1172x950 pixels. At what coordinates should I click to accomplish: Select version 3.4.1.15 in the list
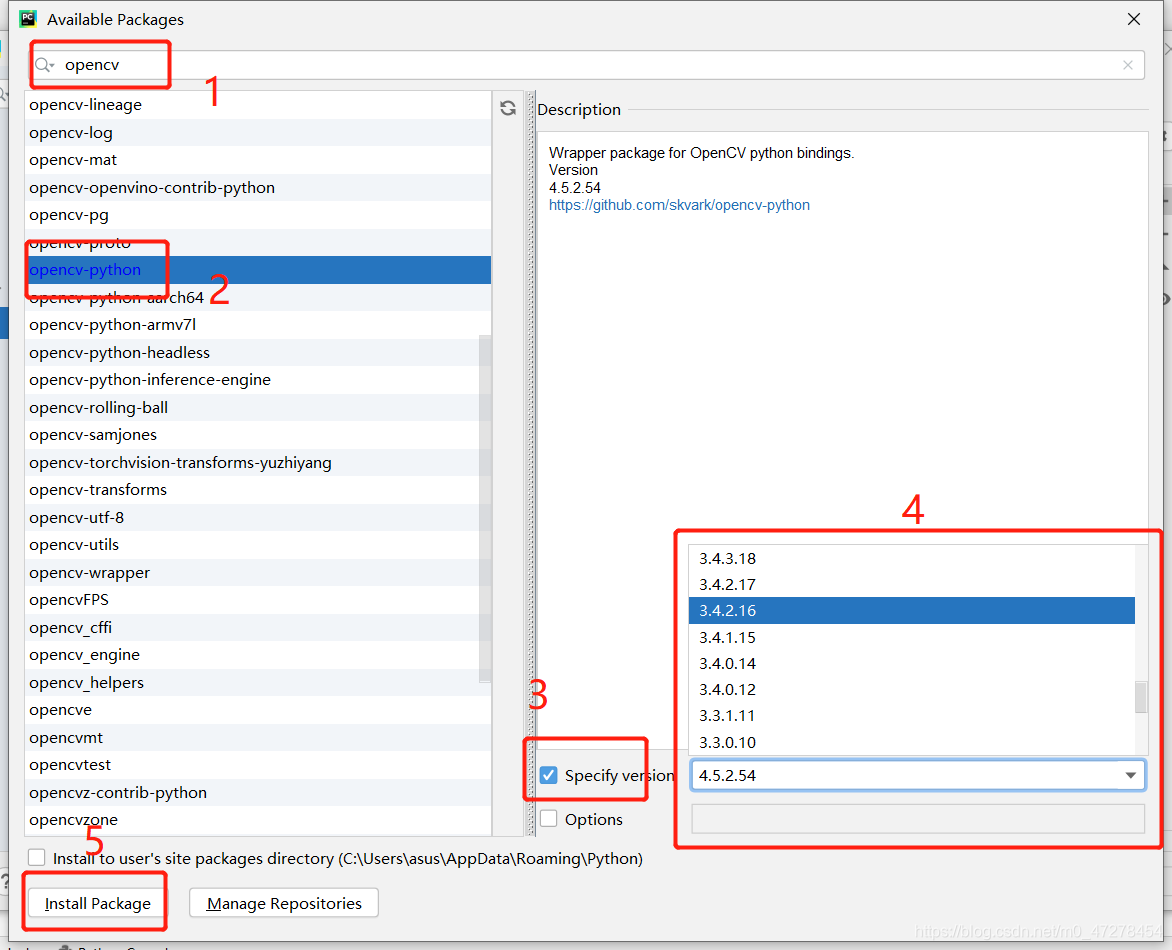(x=912, y=638)
